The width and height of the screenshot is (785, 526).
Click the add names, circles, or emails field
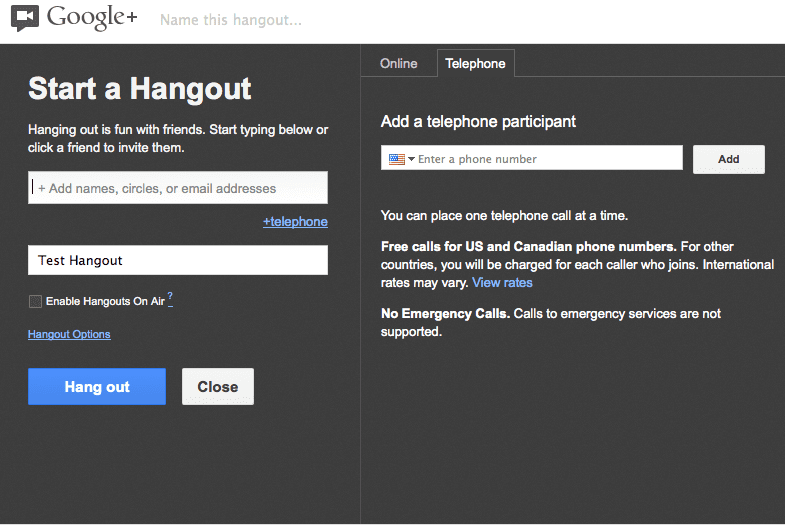(178, 188)
